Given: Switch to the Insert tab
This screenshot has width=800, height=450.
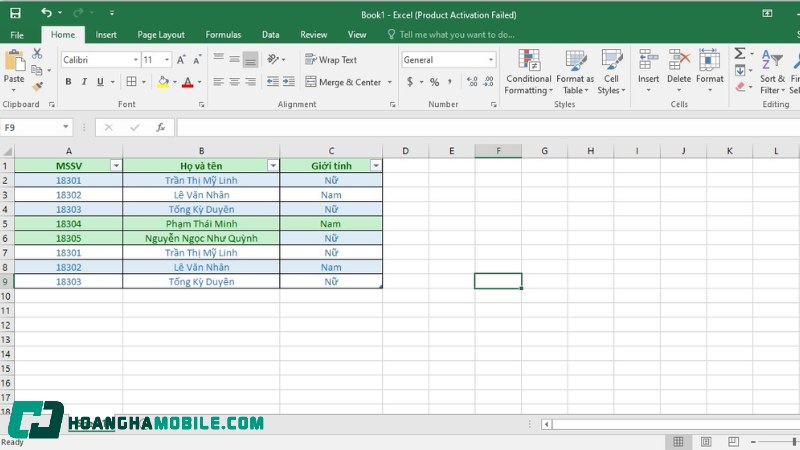Looking at the screenshot, I should tap(106, 35).
